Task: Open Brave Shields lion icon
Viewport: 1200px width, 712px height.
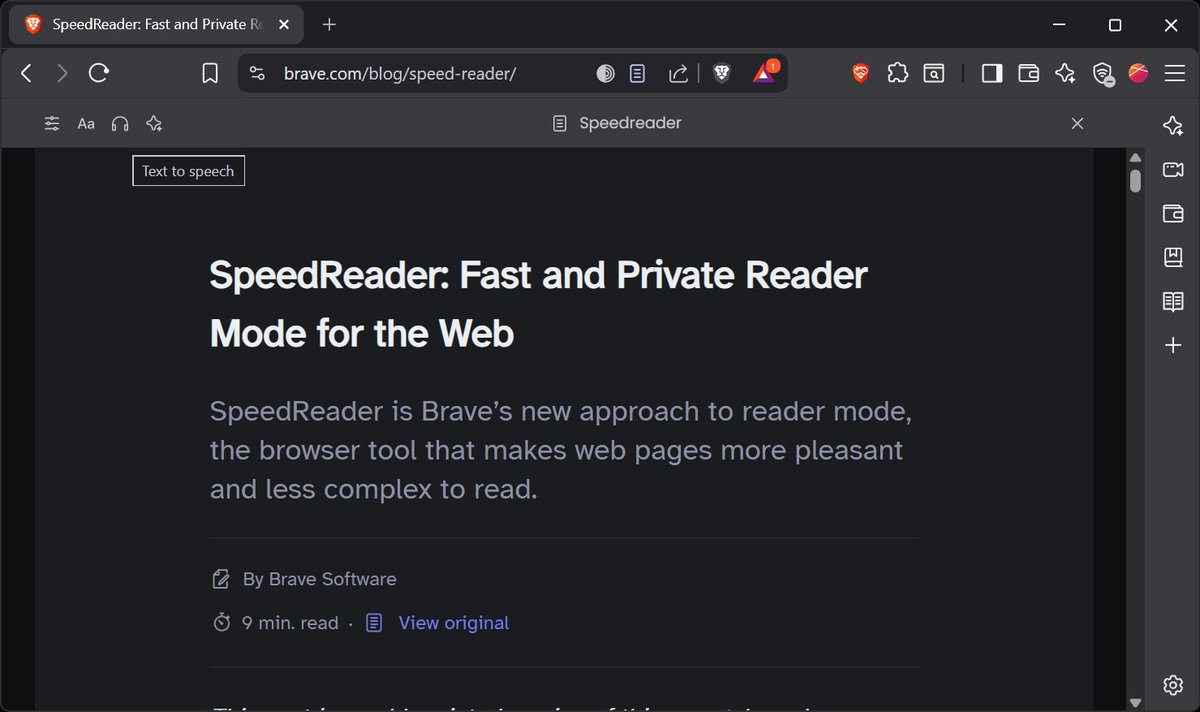Action: (722, 73)
